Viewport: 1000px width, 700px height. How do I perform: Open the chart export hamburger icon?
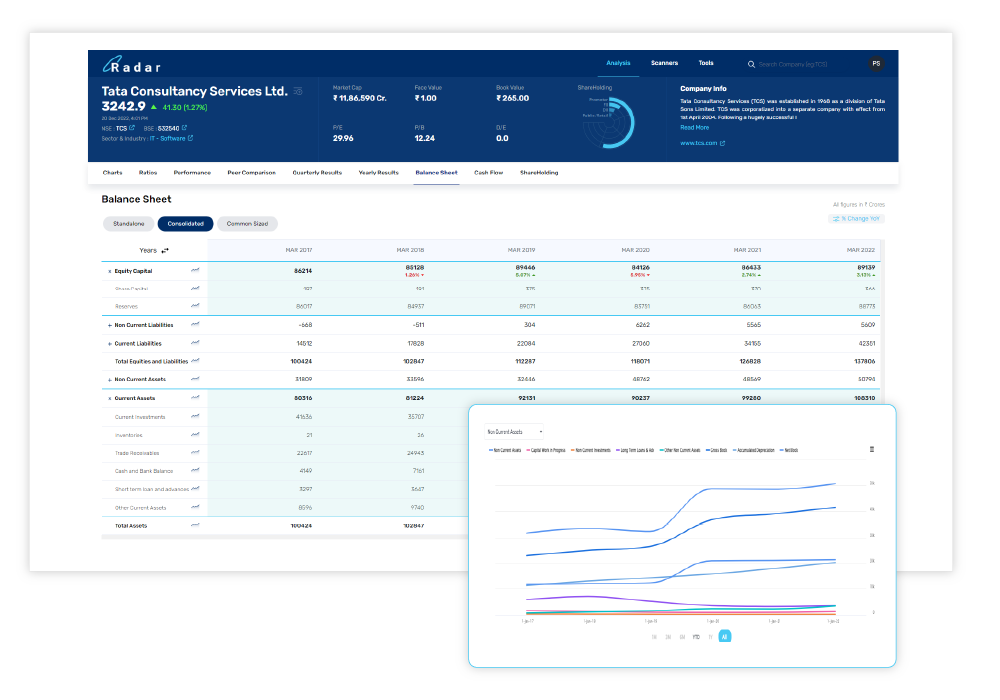(x=871, y=449)
